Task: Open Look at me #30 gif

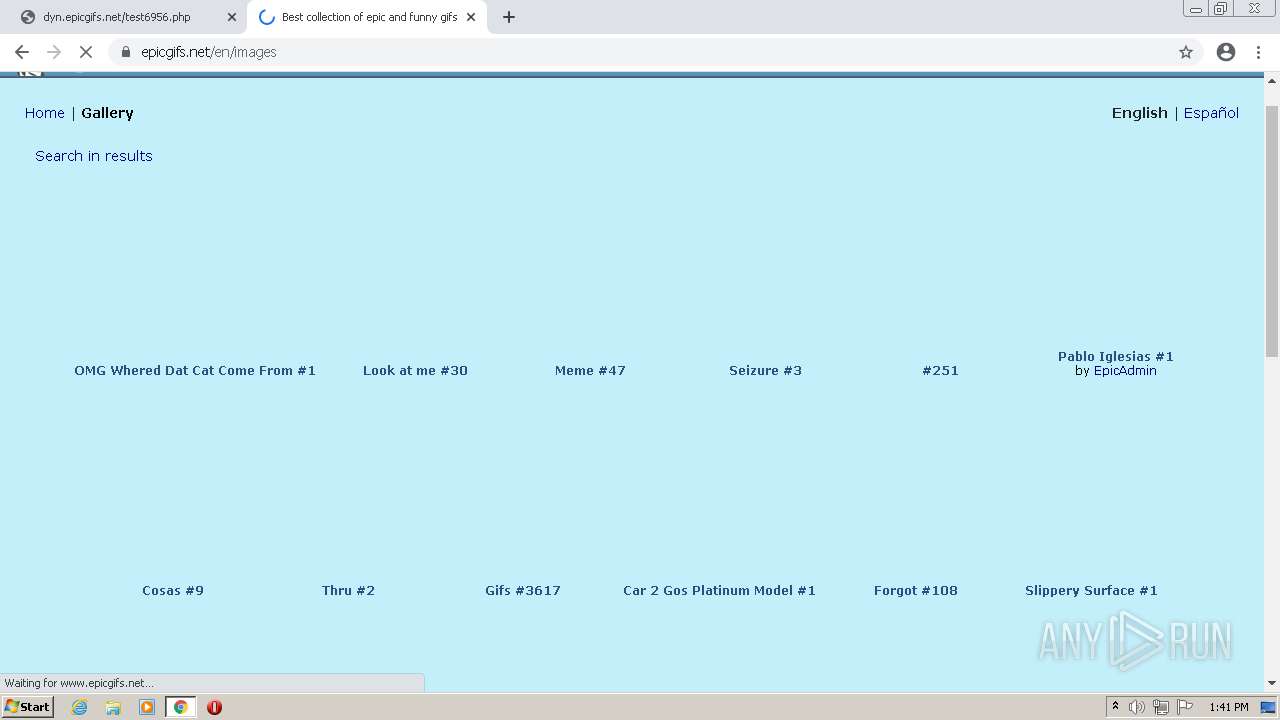Action: coord(415,370)
